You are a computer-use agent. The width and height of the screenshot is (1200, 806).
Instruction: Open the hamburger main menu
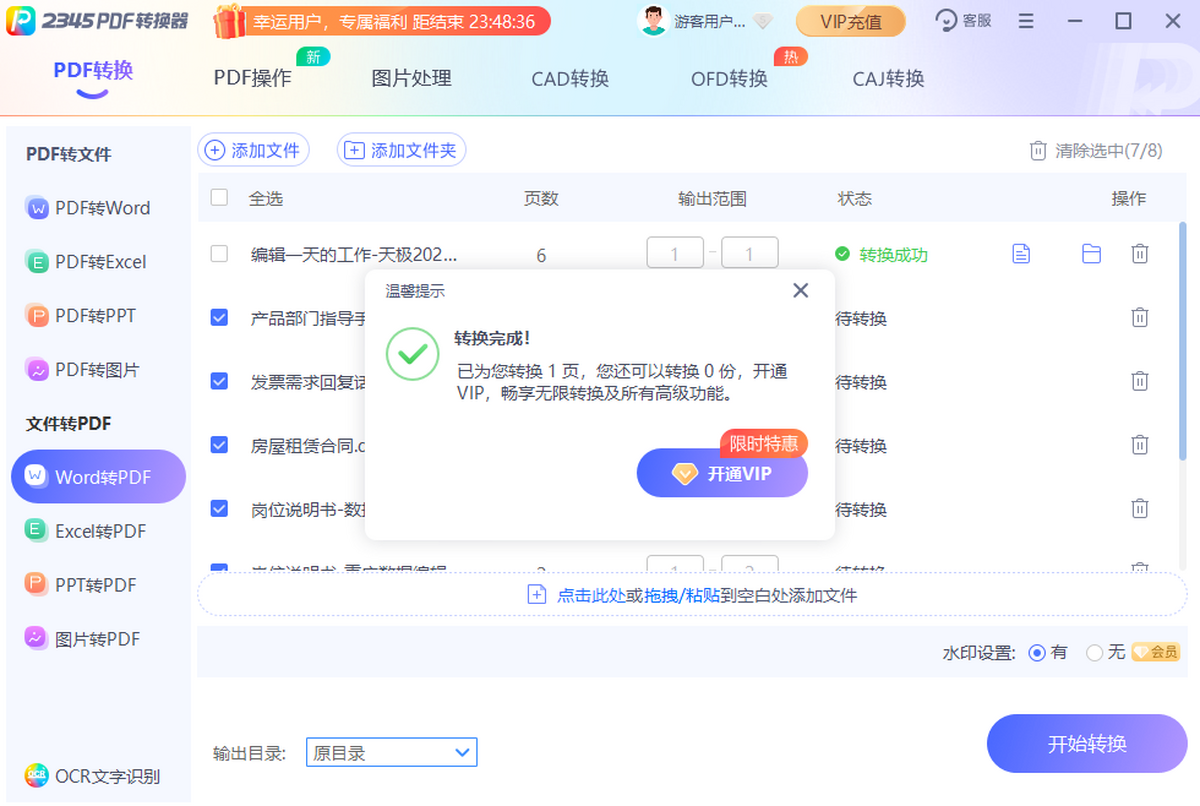click(x=1026, y=21)
